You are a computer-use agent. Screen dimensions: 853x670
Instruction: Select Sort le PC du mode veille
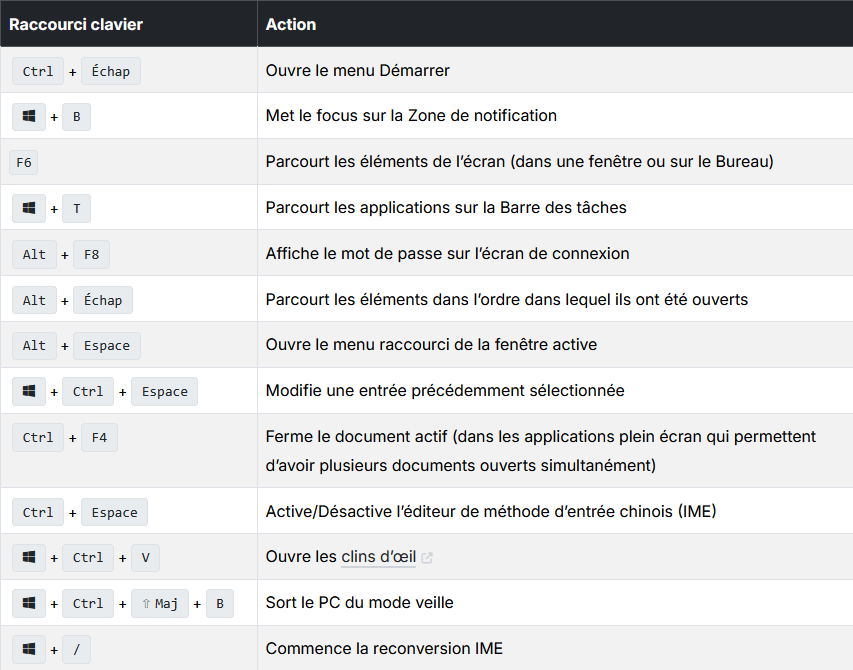click(360, 603)
